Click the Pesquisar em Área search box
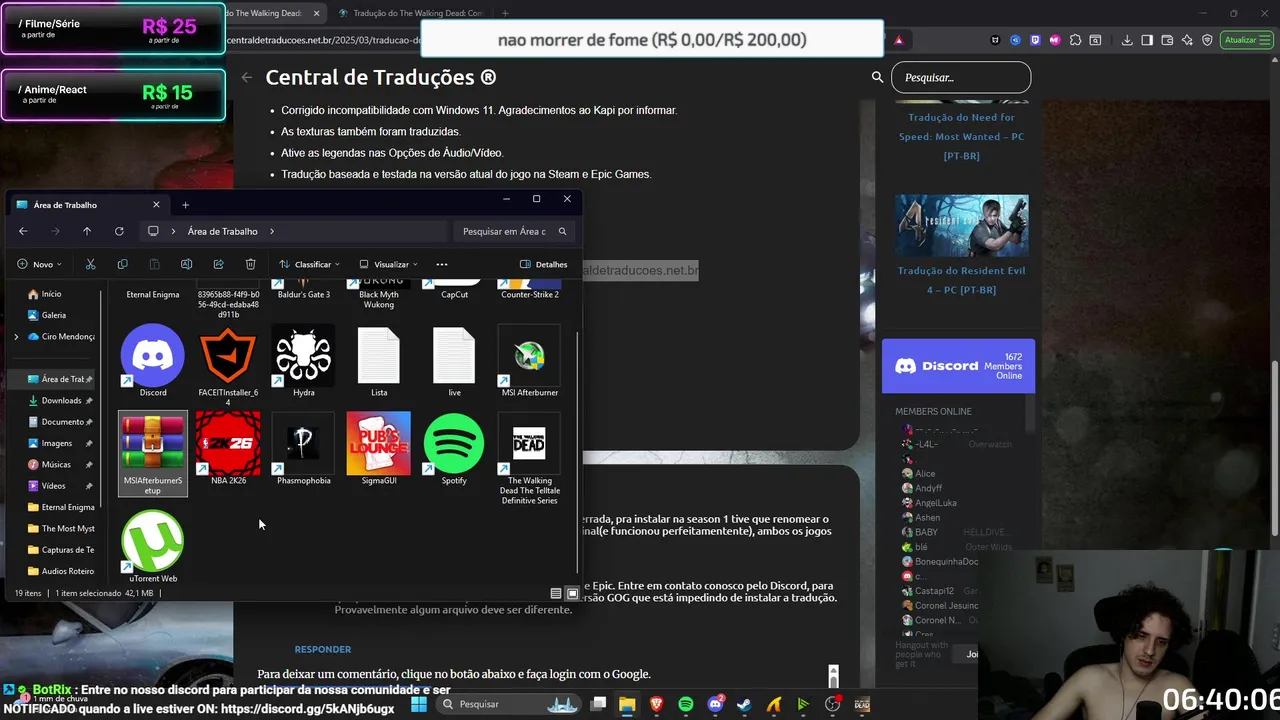 (514, 231)
